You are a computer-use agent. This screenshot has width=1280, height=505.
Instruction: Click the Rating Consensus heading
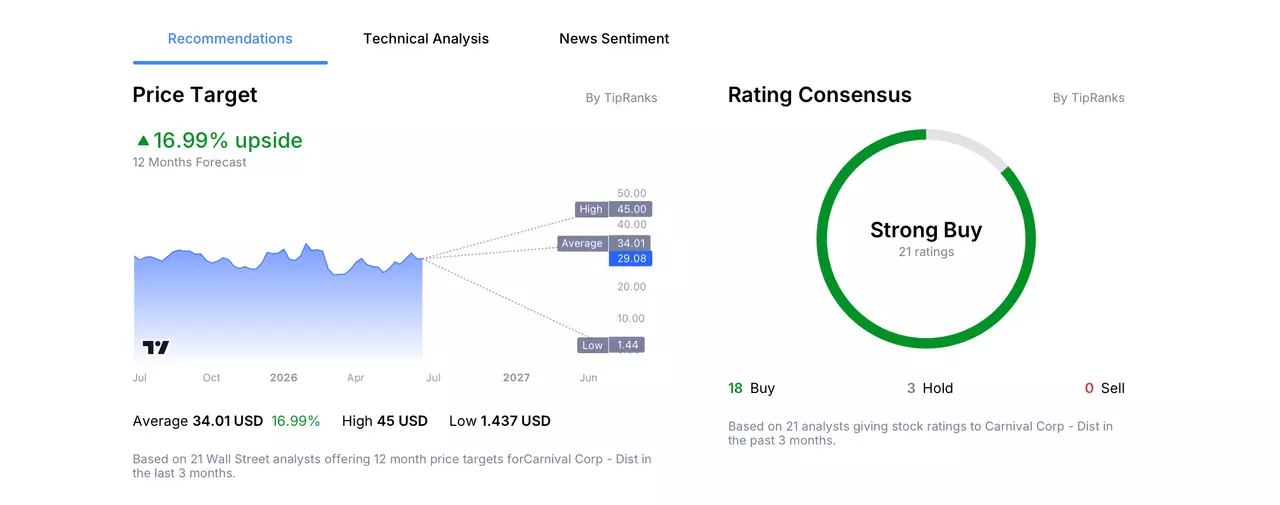tap(820, 95)
